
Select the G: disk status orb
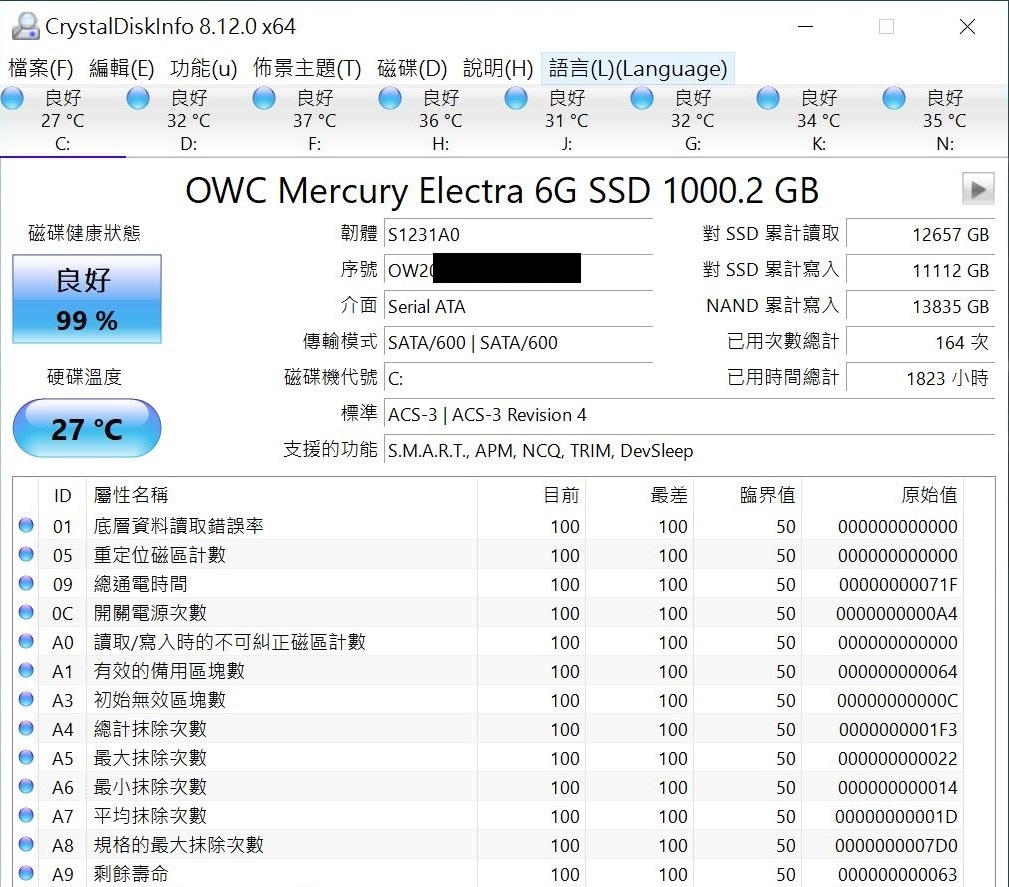[642, 98]
